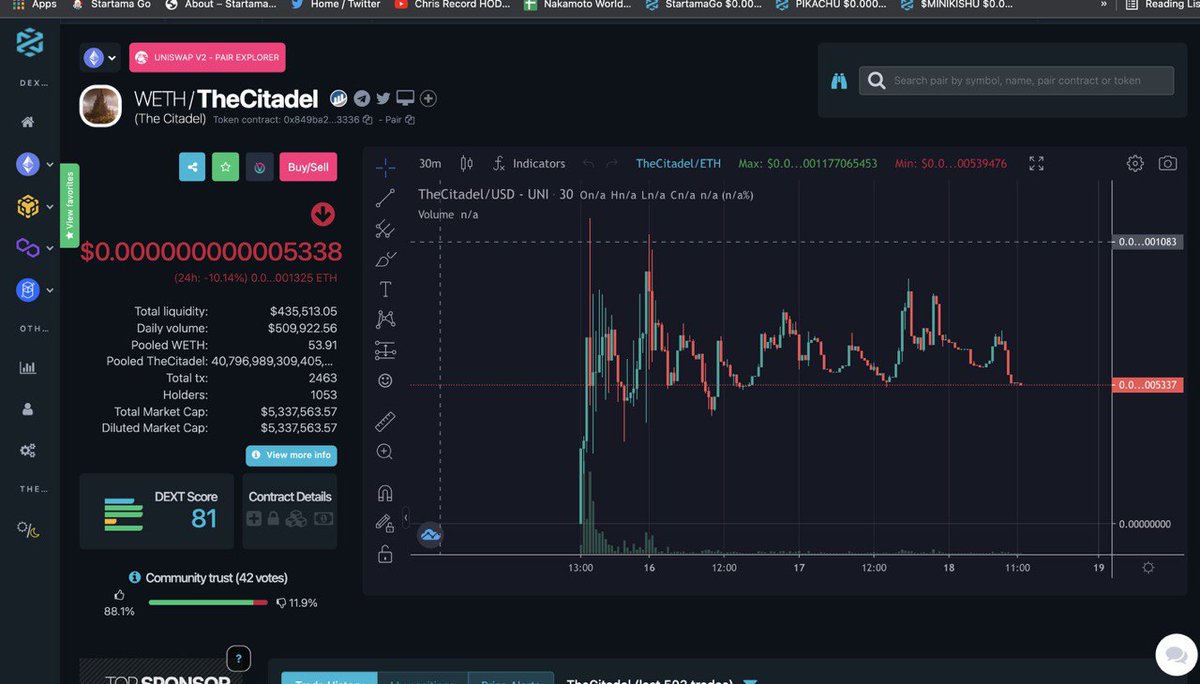
Task: Toggle magnet mode on chart
Action: coord(385,493)
